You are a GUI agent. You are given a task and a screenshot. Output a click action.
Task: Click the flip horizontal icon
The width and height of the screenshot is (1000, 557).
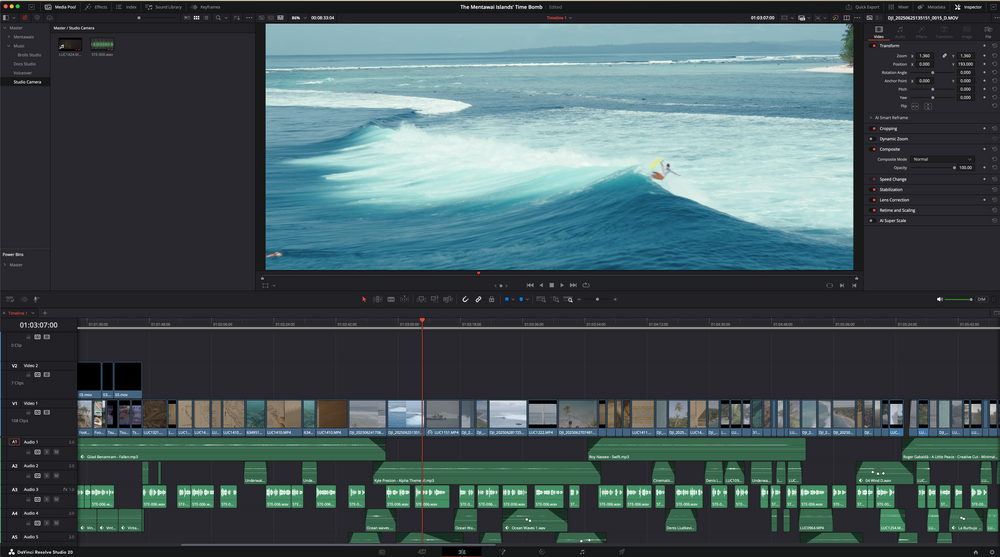pos(915,107)
